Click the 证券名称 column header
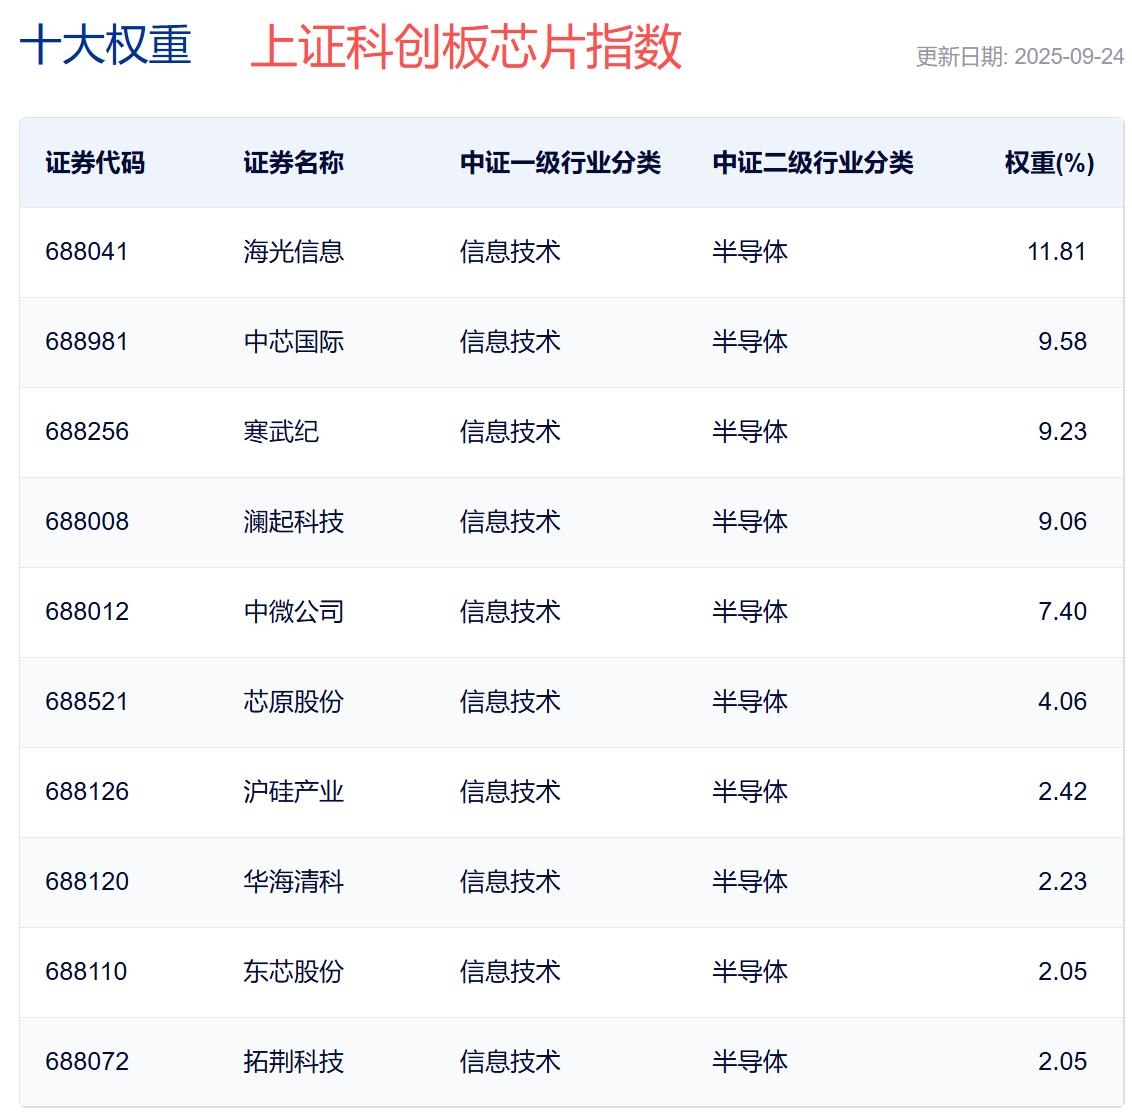This screenshot has height=1114, width=1132. click(x=294, y=162)
